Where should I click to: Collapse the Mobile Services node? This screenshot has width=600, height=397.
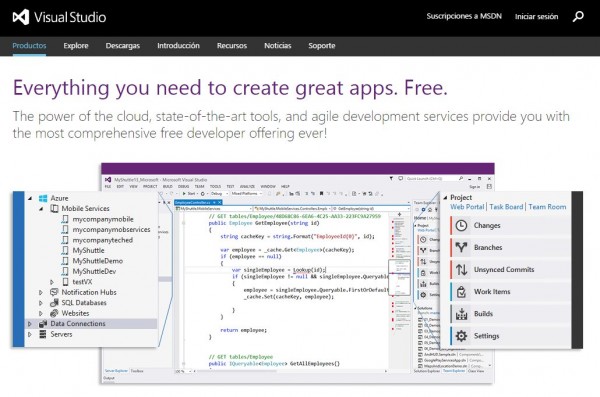(x=41, y=209)
